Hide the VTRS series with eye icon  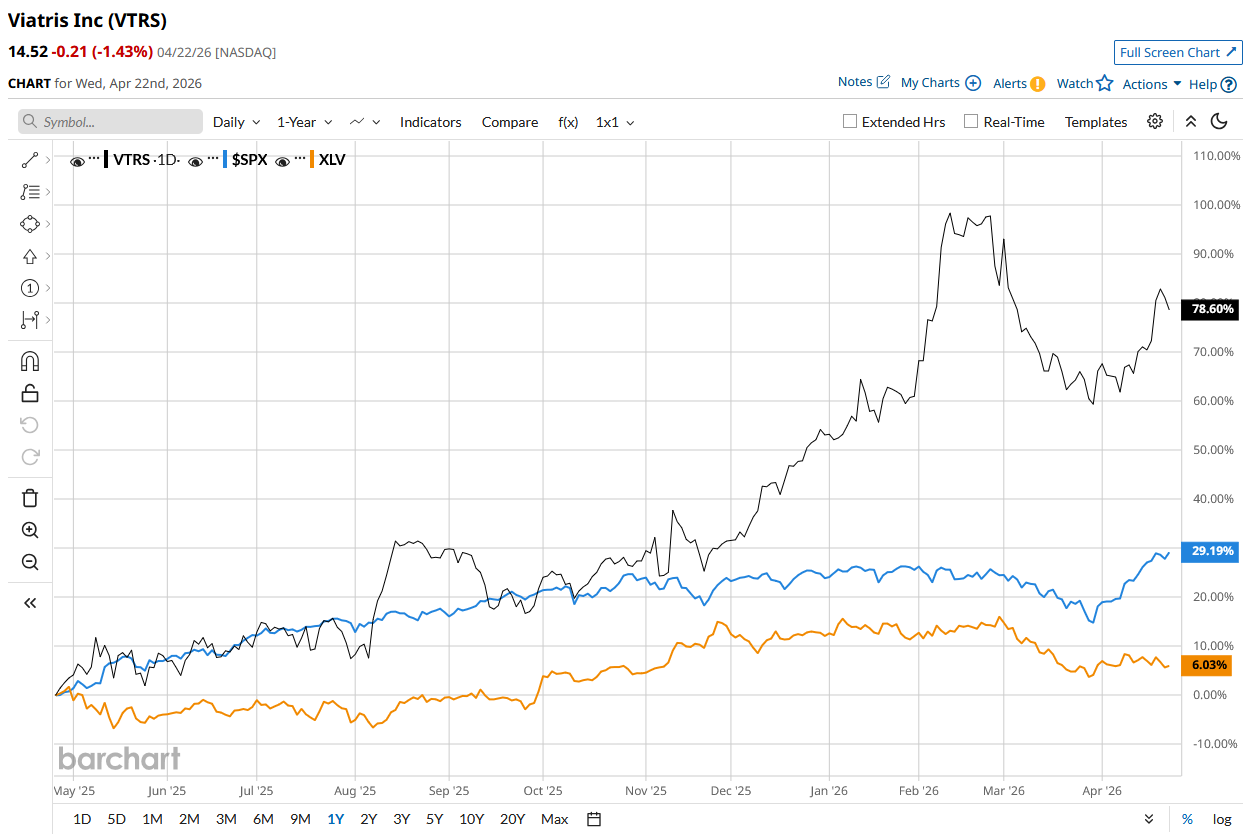[77, 160]
